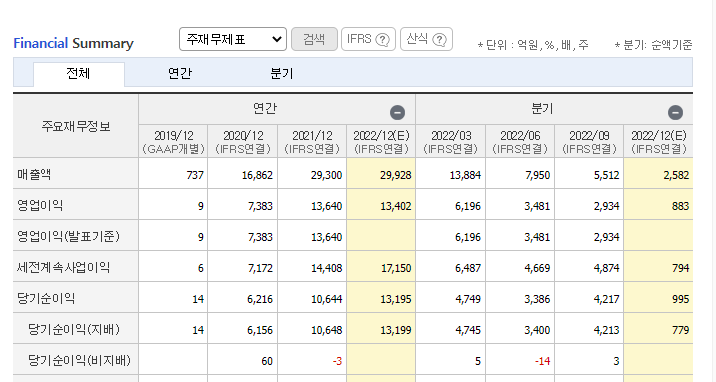Select the 당기순이익(비지배) row label
The height and width of the screenshot is (382, 716).
79,361
